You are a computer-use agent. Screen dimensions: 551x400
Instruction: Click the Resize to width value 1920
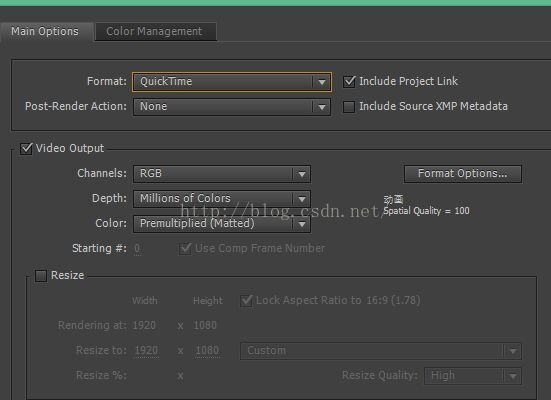147,351
